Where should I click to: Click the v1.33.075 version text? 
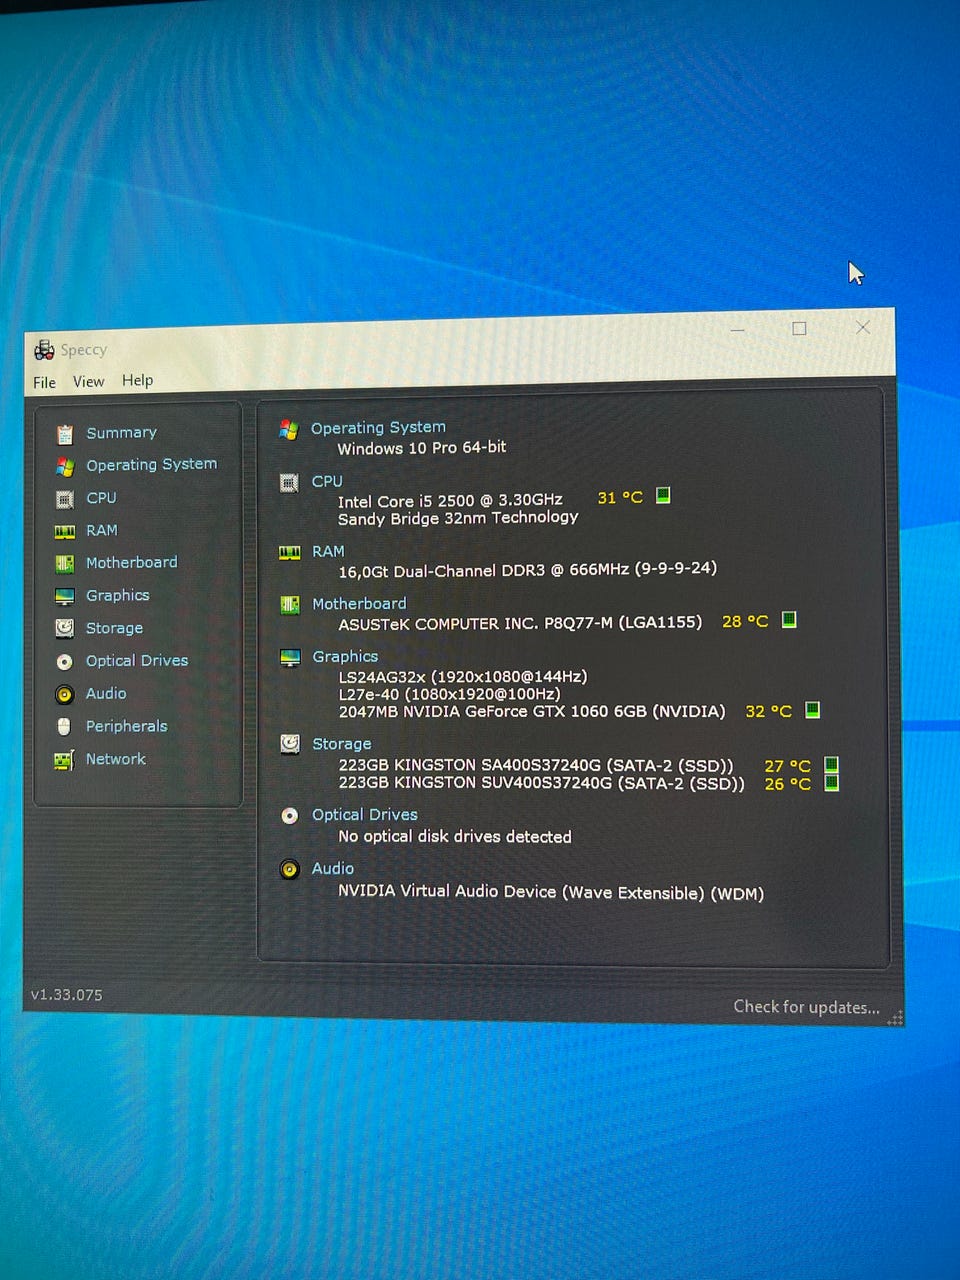click(66, 995)
